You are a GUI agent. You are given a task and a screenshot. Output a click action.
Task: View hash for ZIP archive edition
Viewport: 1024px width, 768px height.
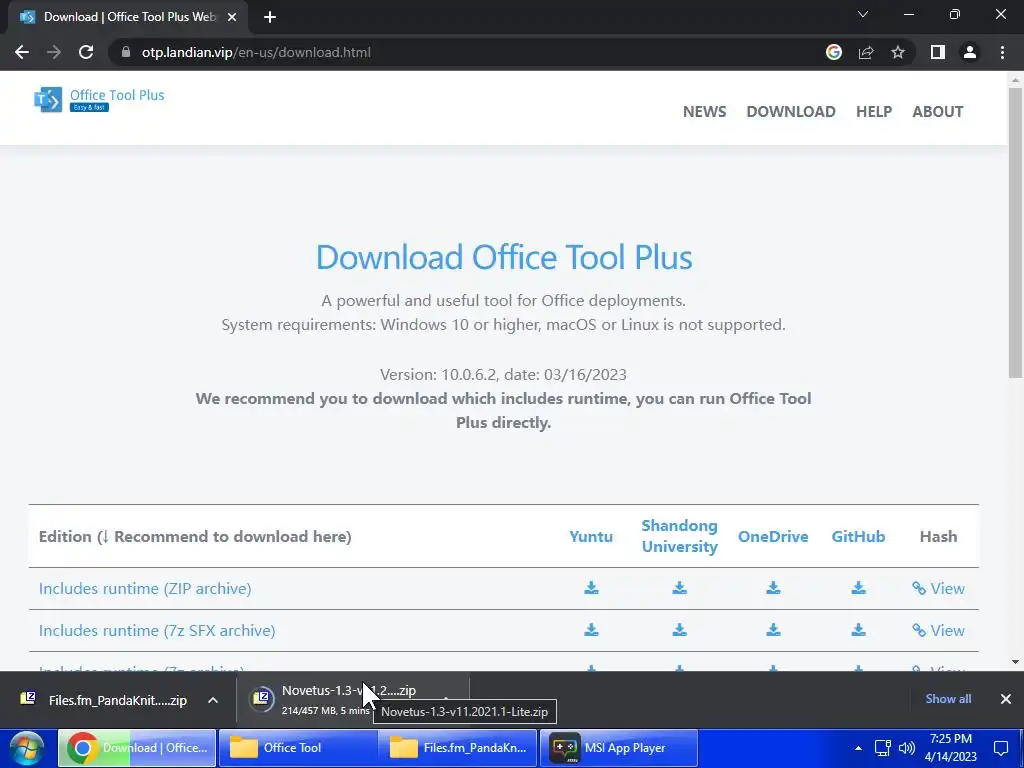tap(938, 588)
